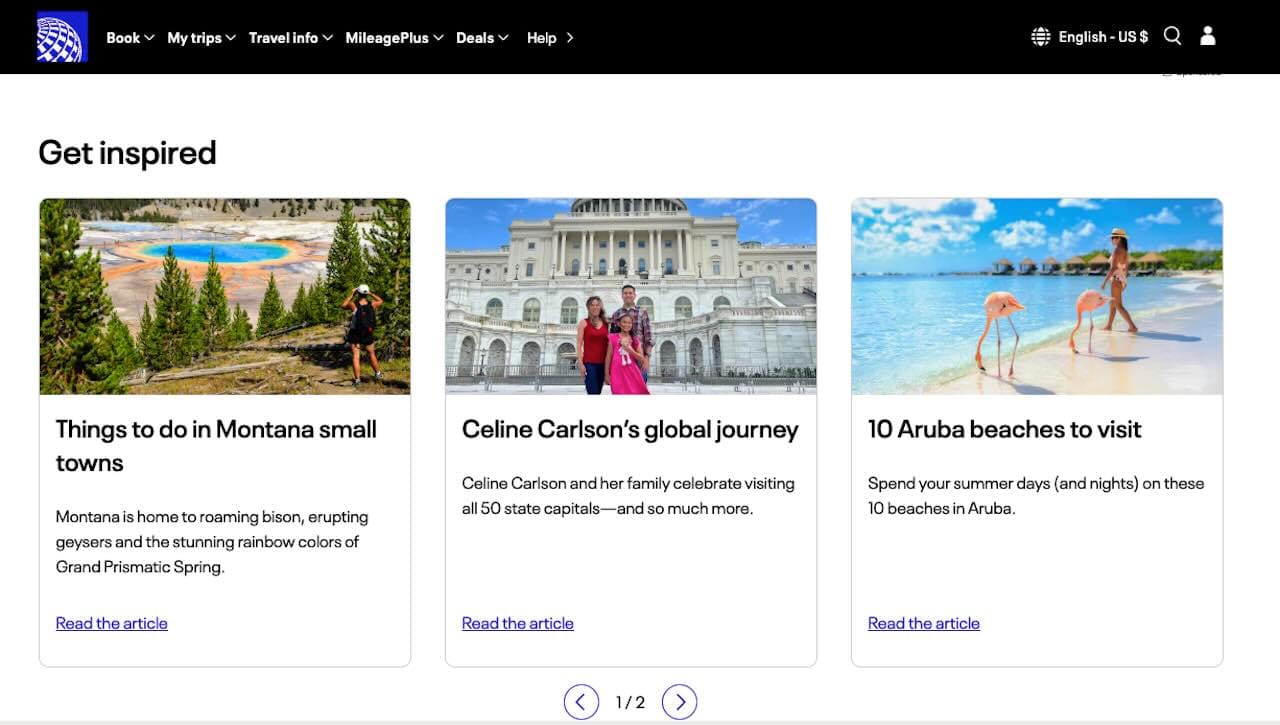
Task: Open the Travel info dropdown
Action: [290, 38]
